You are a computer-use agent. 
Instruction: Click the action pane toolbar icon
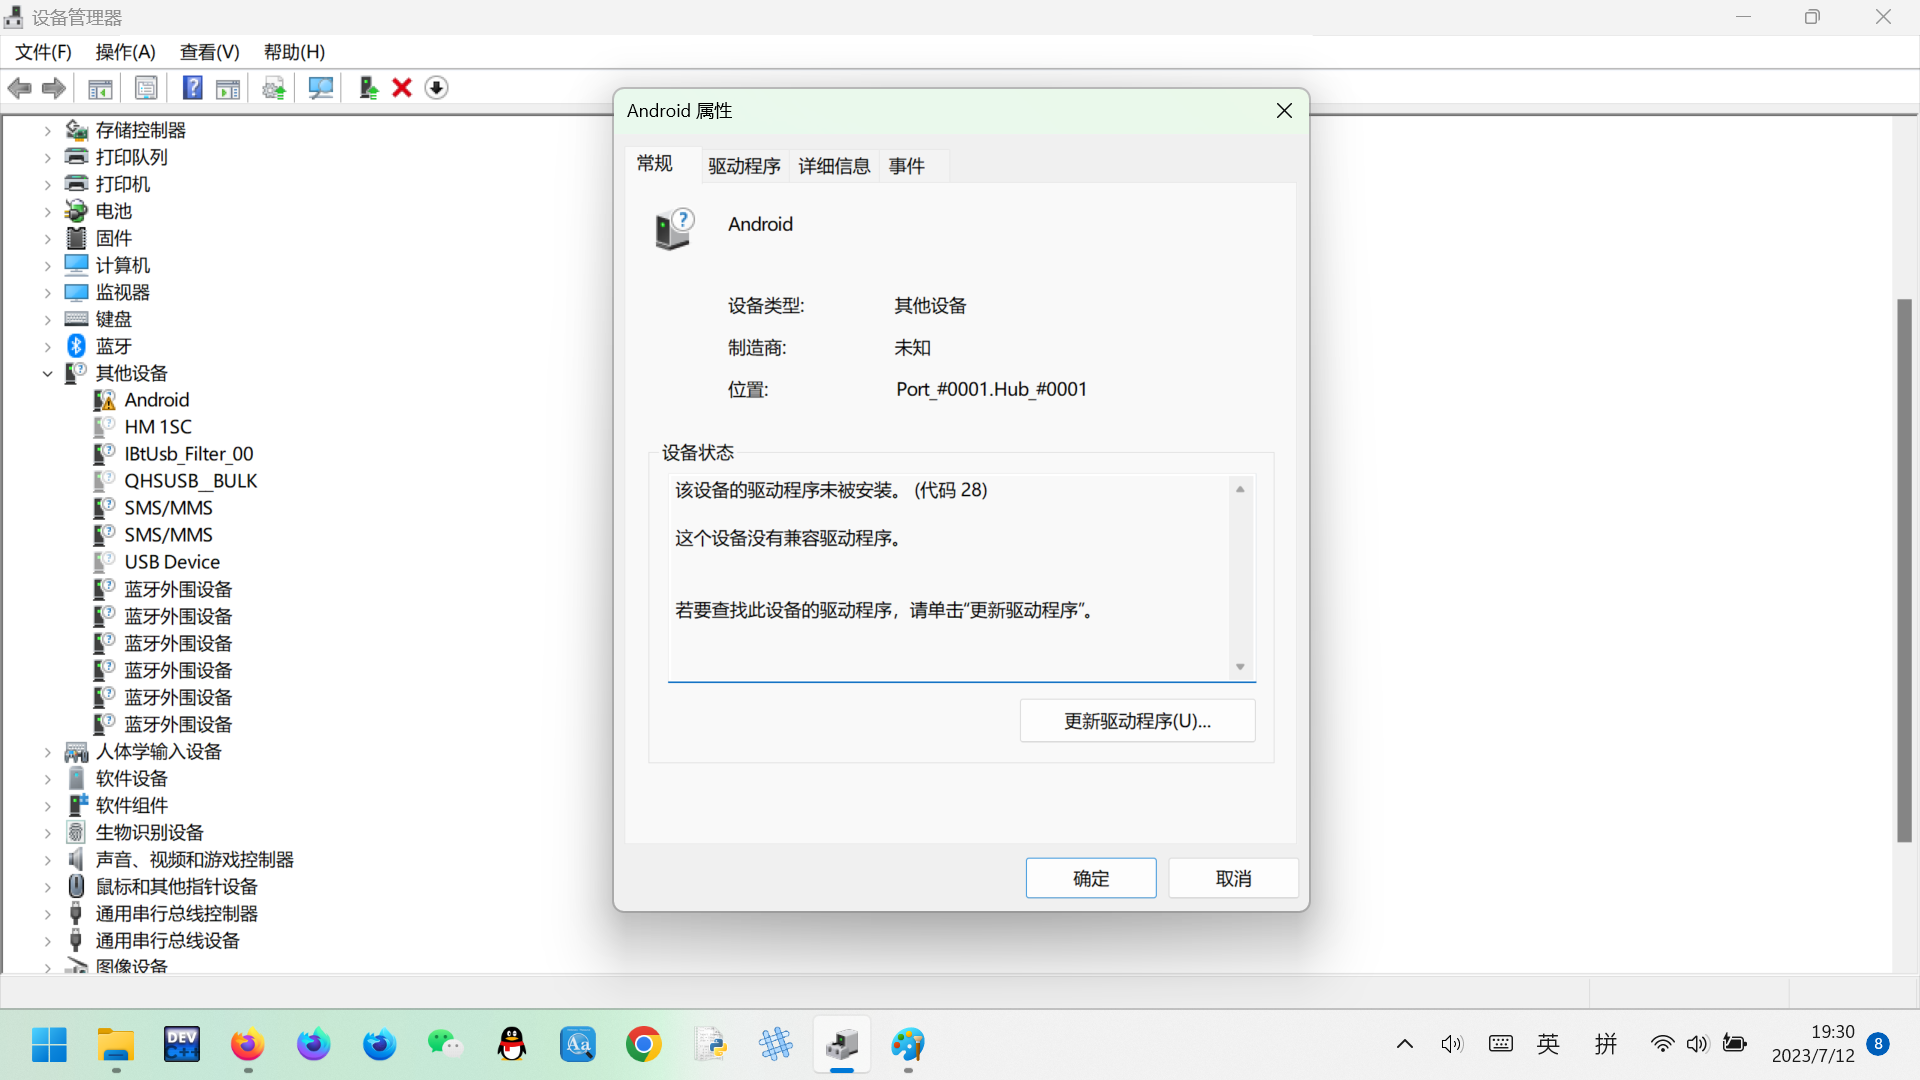(x=228, y=88)
